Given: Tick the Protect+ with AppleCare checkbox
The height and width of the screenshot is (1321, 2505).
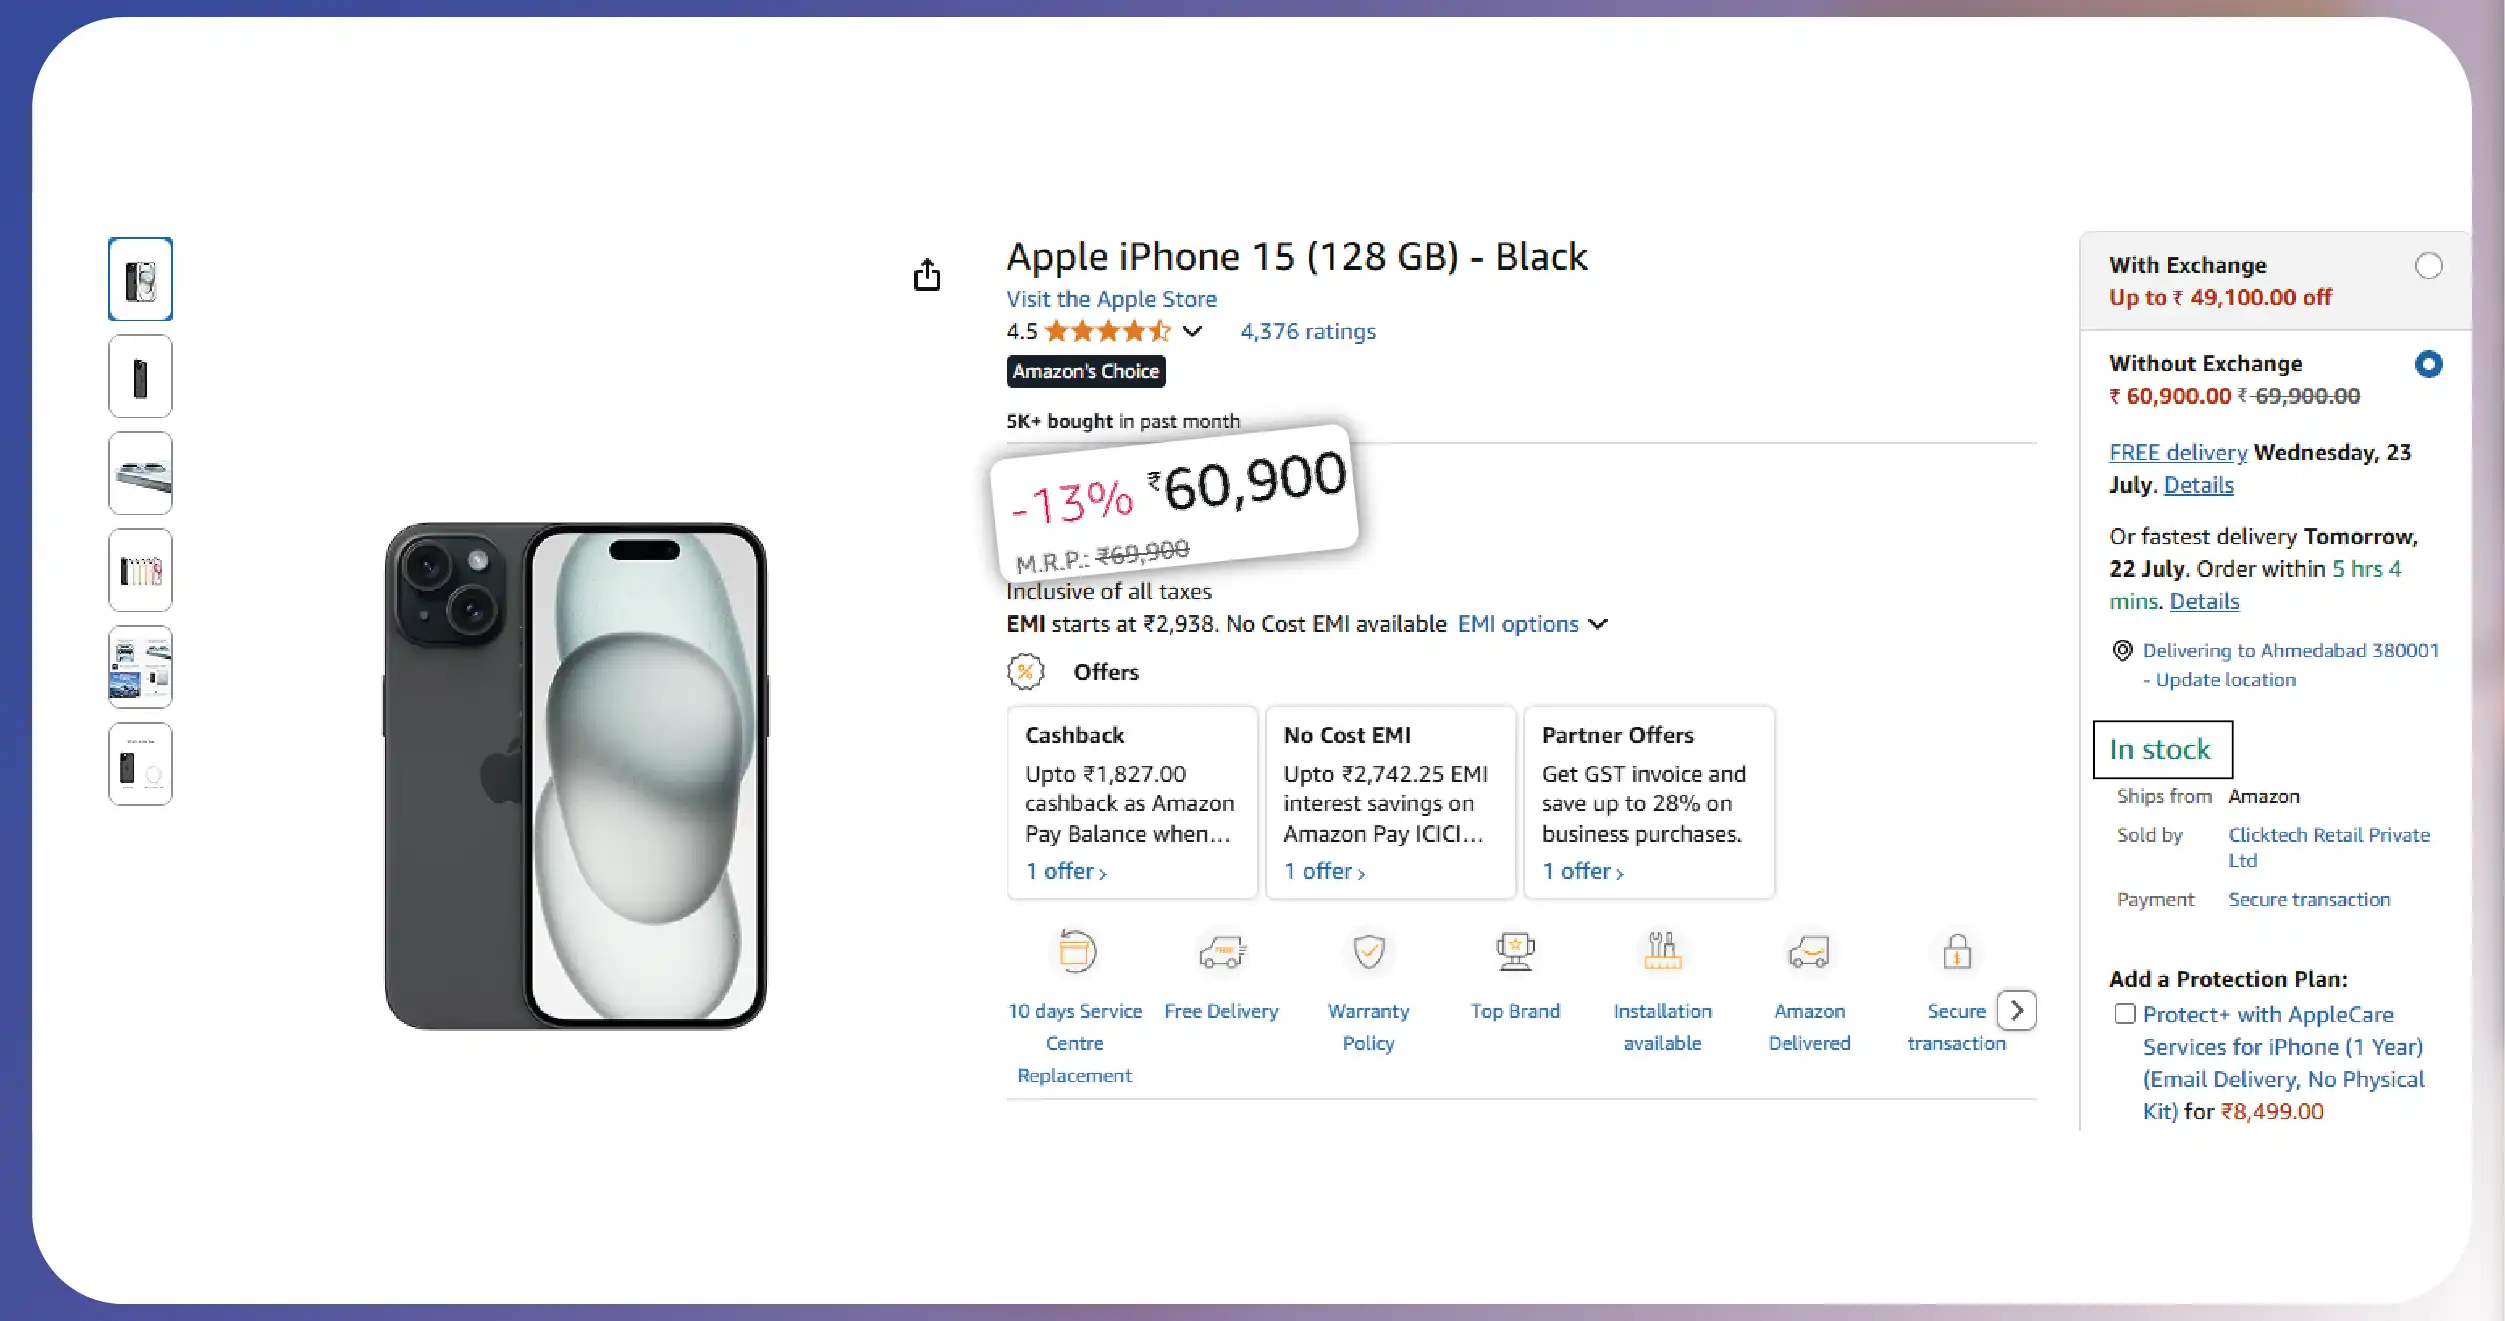Looking at the screenshot, I should [2125, 1014].
